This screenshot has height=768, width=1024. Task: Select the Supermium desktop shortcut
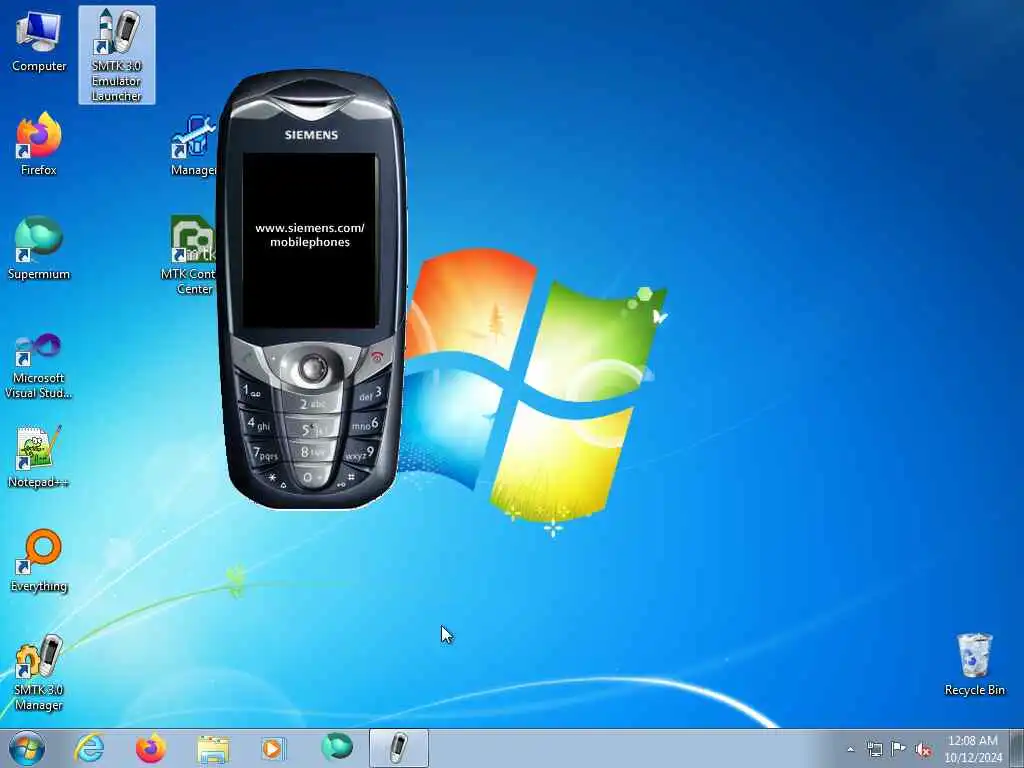[x=39, y=248]
